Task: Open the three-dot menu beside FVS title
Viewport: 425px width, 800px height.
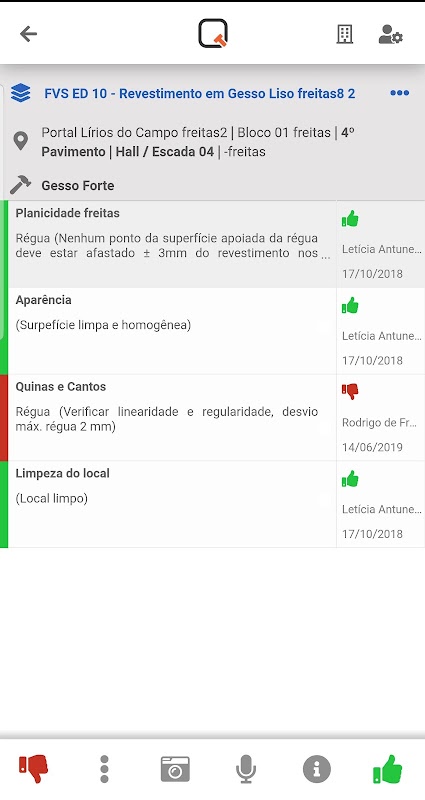Action: click(x=399, y=93)
